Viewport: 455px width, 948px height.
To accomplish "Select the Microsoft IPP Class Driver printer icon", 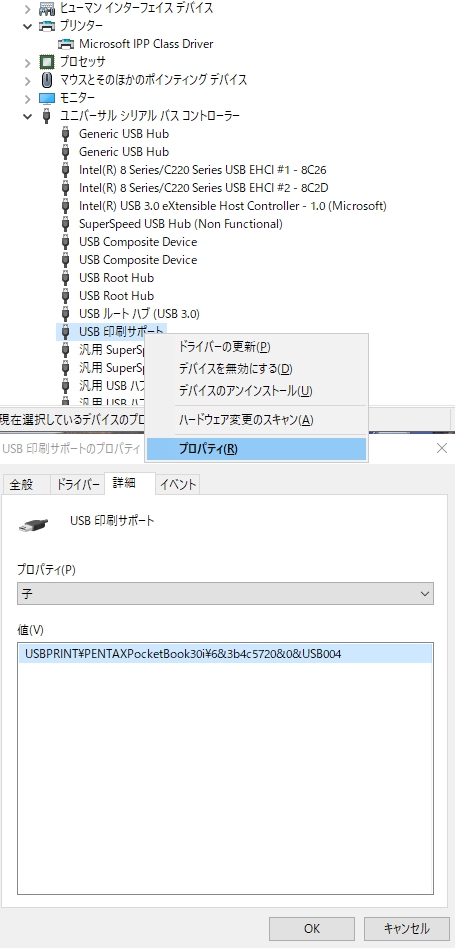I will pos(65,44).
